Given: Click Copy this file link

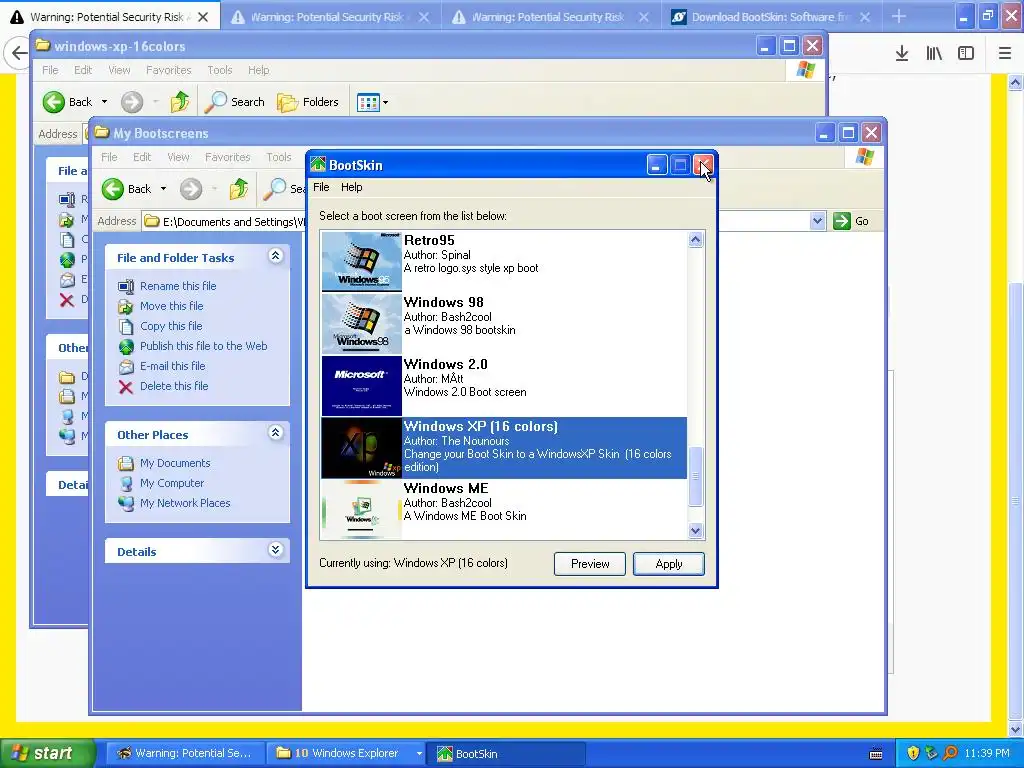Looking at the screenshot, I should click(x=171, y=326).
